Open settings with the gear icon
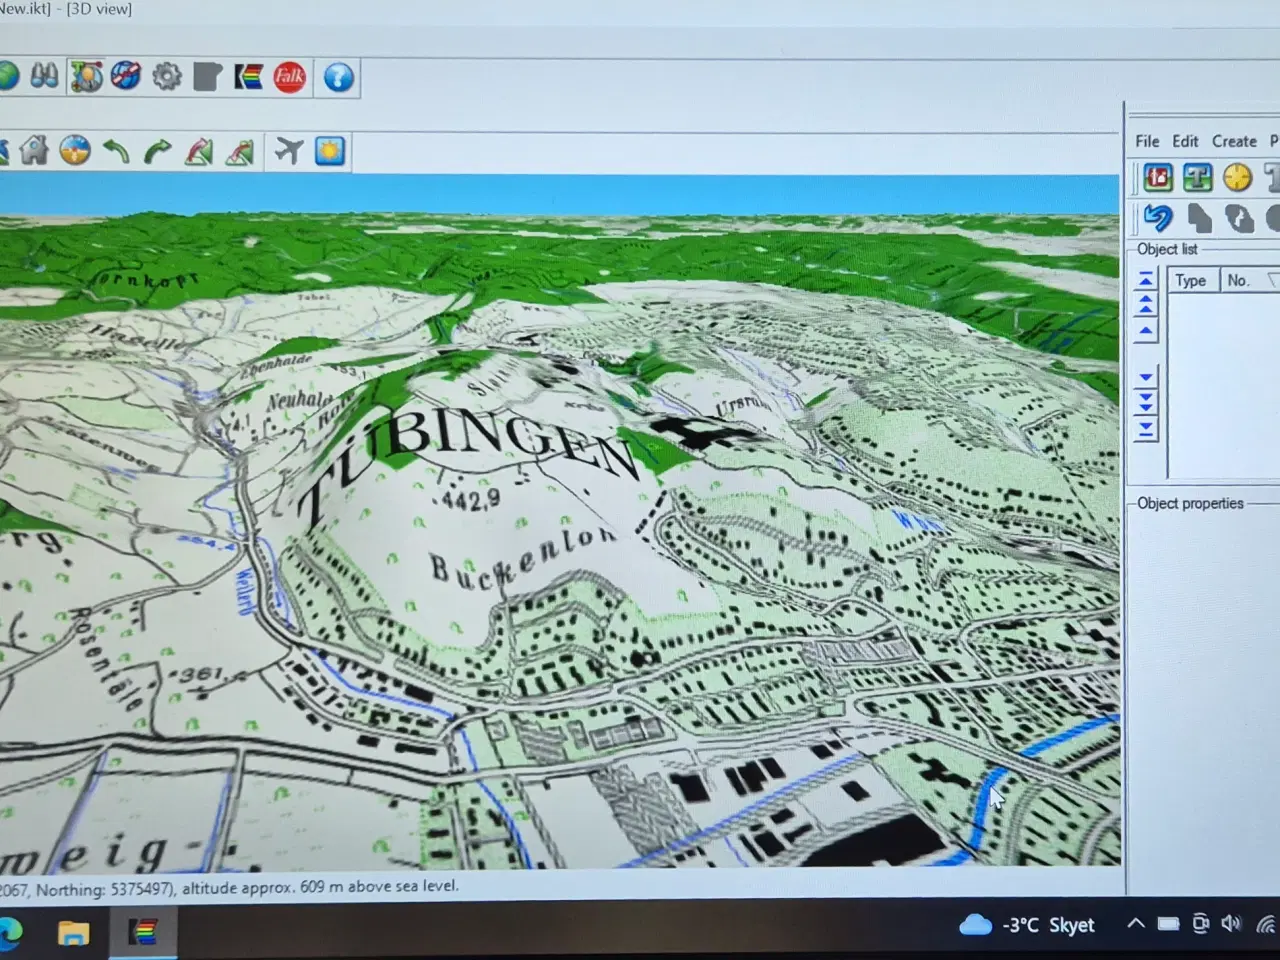 167,77
